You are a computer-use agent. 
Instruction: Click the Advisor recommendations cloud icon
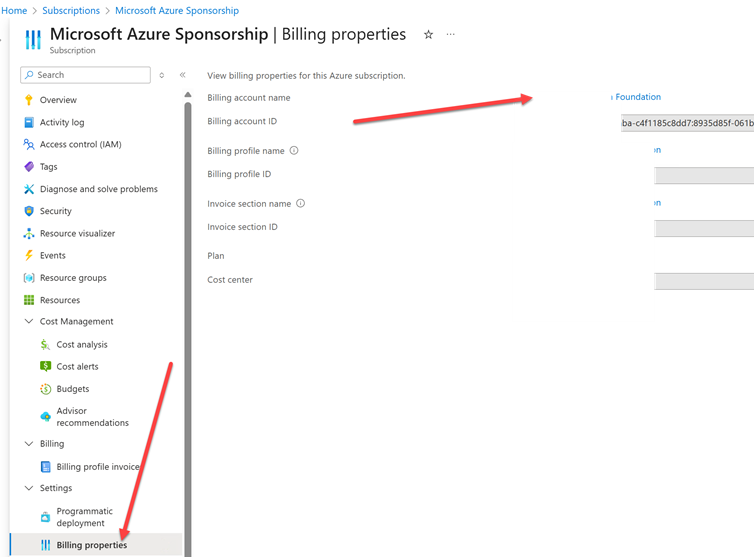[45, 417]
